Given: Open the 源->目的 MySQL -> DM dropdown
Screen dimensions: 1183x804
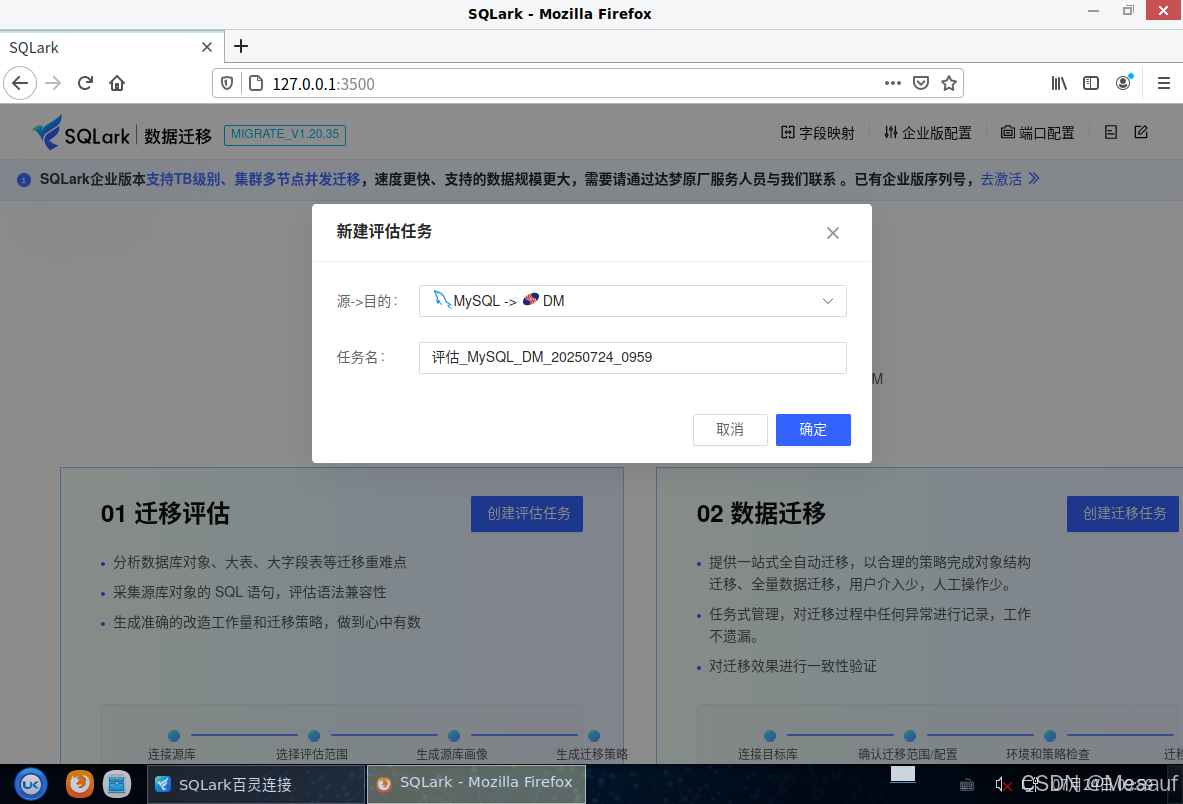Looking at the screenshot, I should pos(632,301).
